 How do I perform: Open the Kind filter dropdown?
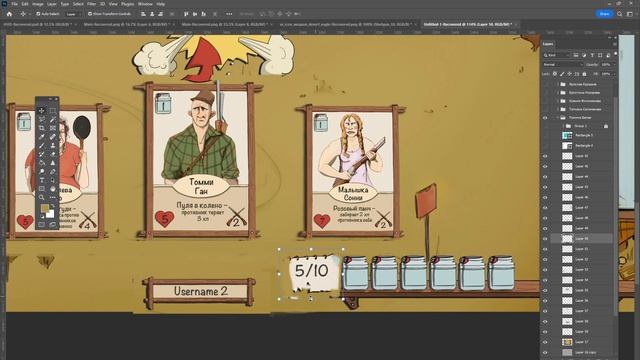(556, 55)
